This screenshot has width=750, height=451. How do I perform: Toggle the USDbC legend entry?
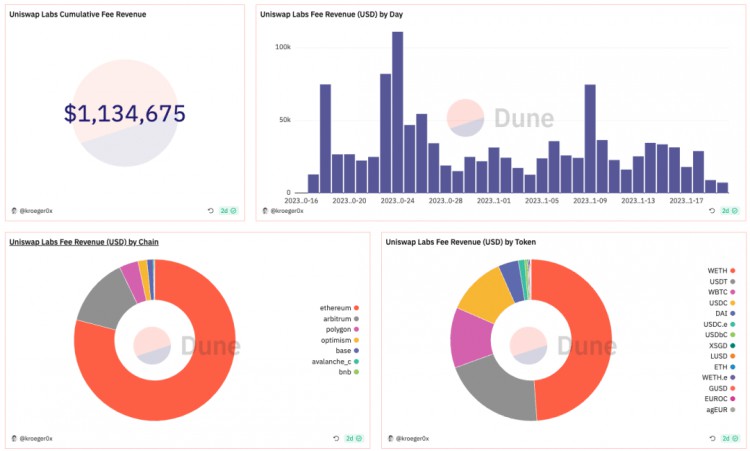tap(720, 335)
